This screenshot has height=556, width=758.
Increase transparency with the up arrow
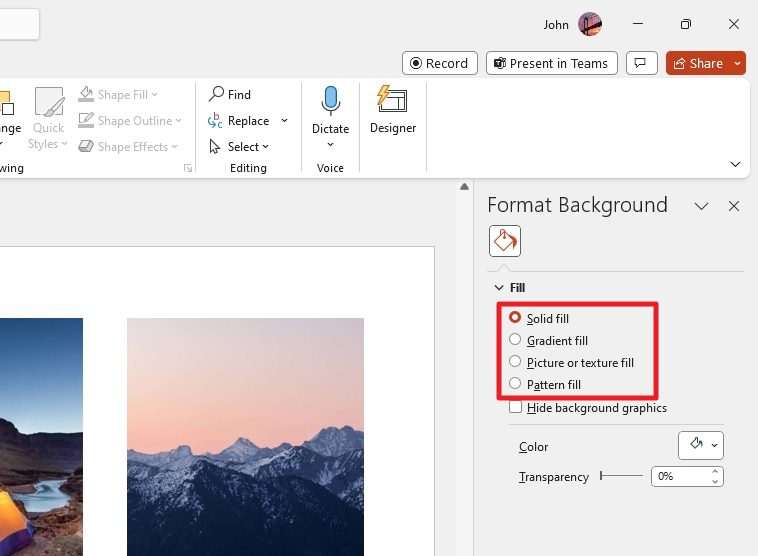click(715, 471)
